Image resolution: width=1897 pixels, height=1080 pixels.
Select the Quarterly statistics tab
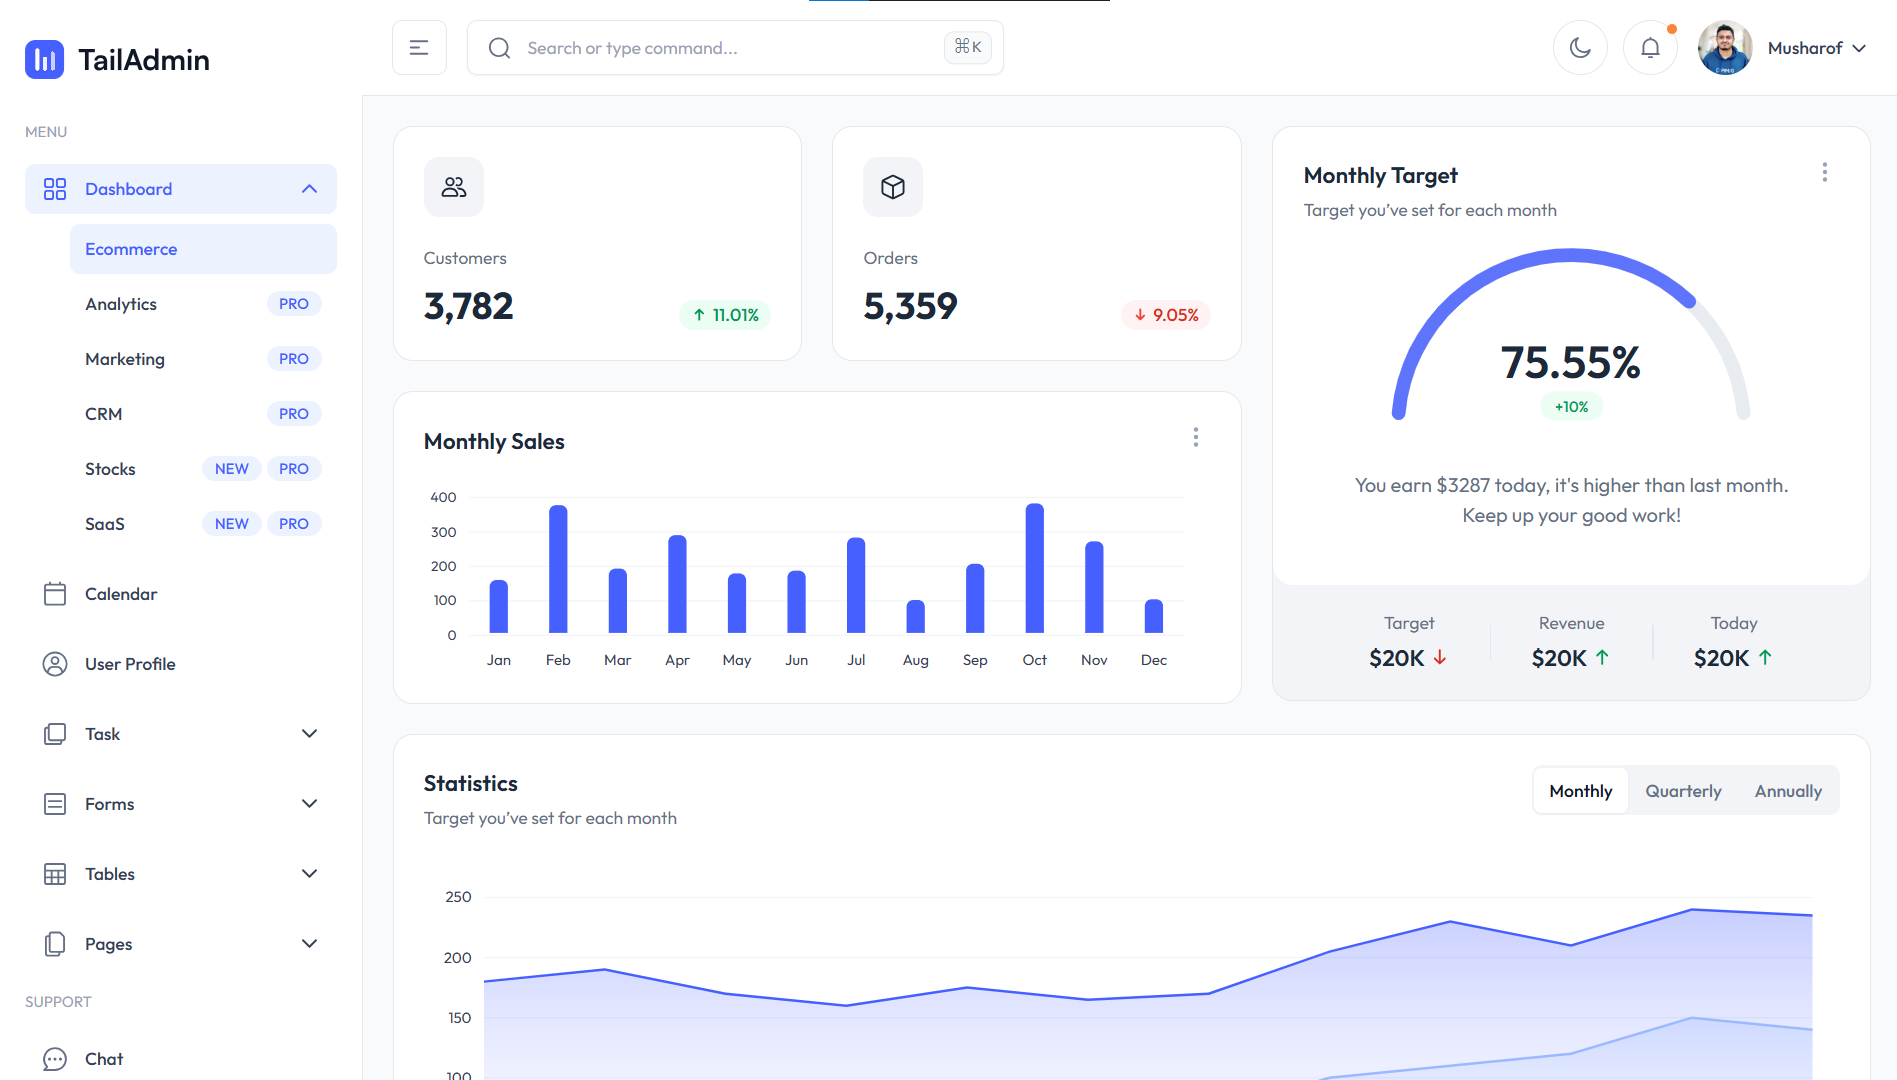pos(1684,791)
